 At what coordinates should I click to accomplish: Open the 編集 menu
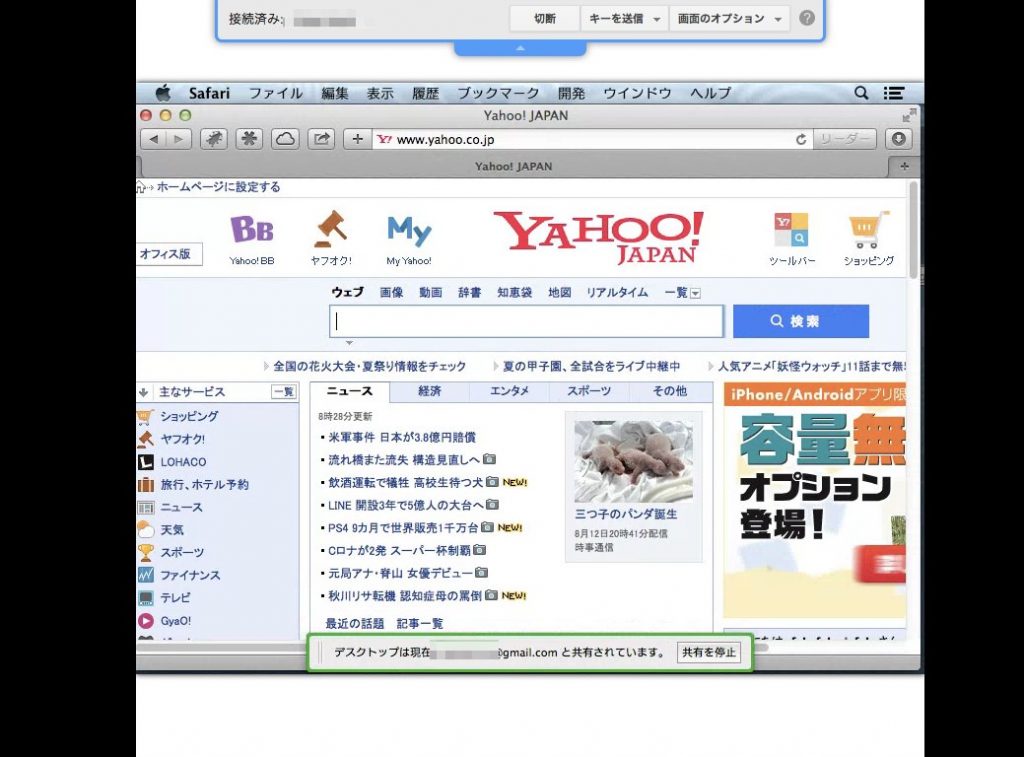pyautogui.click(x=334, y=93)
